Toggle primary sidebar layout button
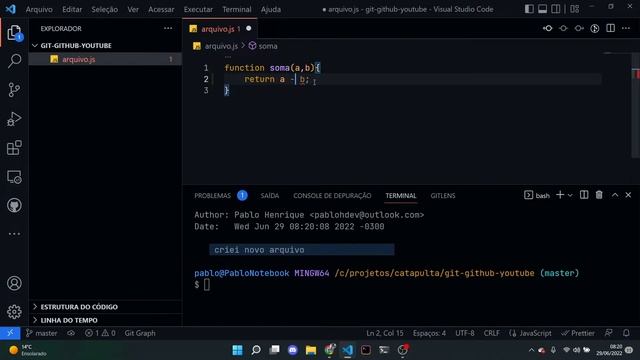This screenshot has width=640, height=360. click(x=529, y=9)
